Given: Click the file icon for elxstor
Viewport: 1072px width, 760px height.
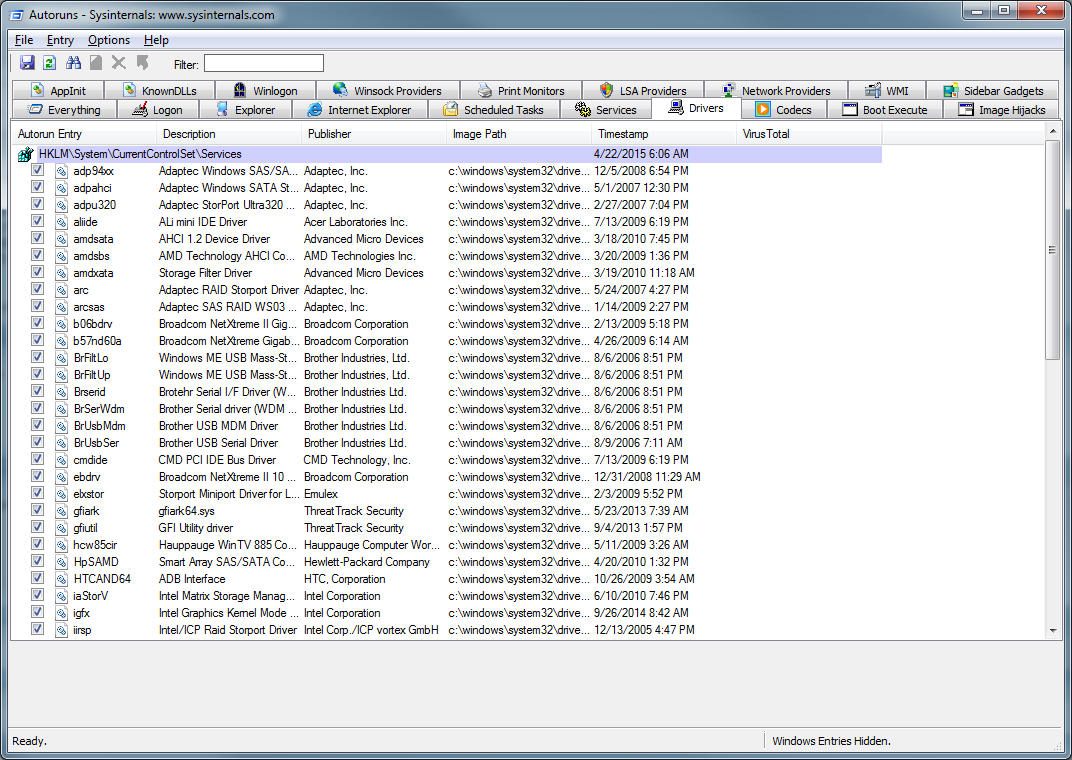Looking at the screenshot, I should tap(62, 494).
